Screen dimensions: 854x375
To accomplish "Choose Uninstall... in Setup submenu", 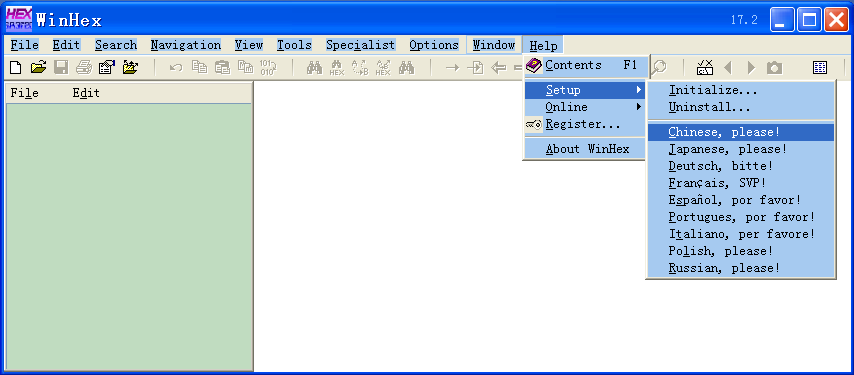I will 741,107.
